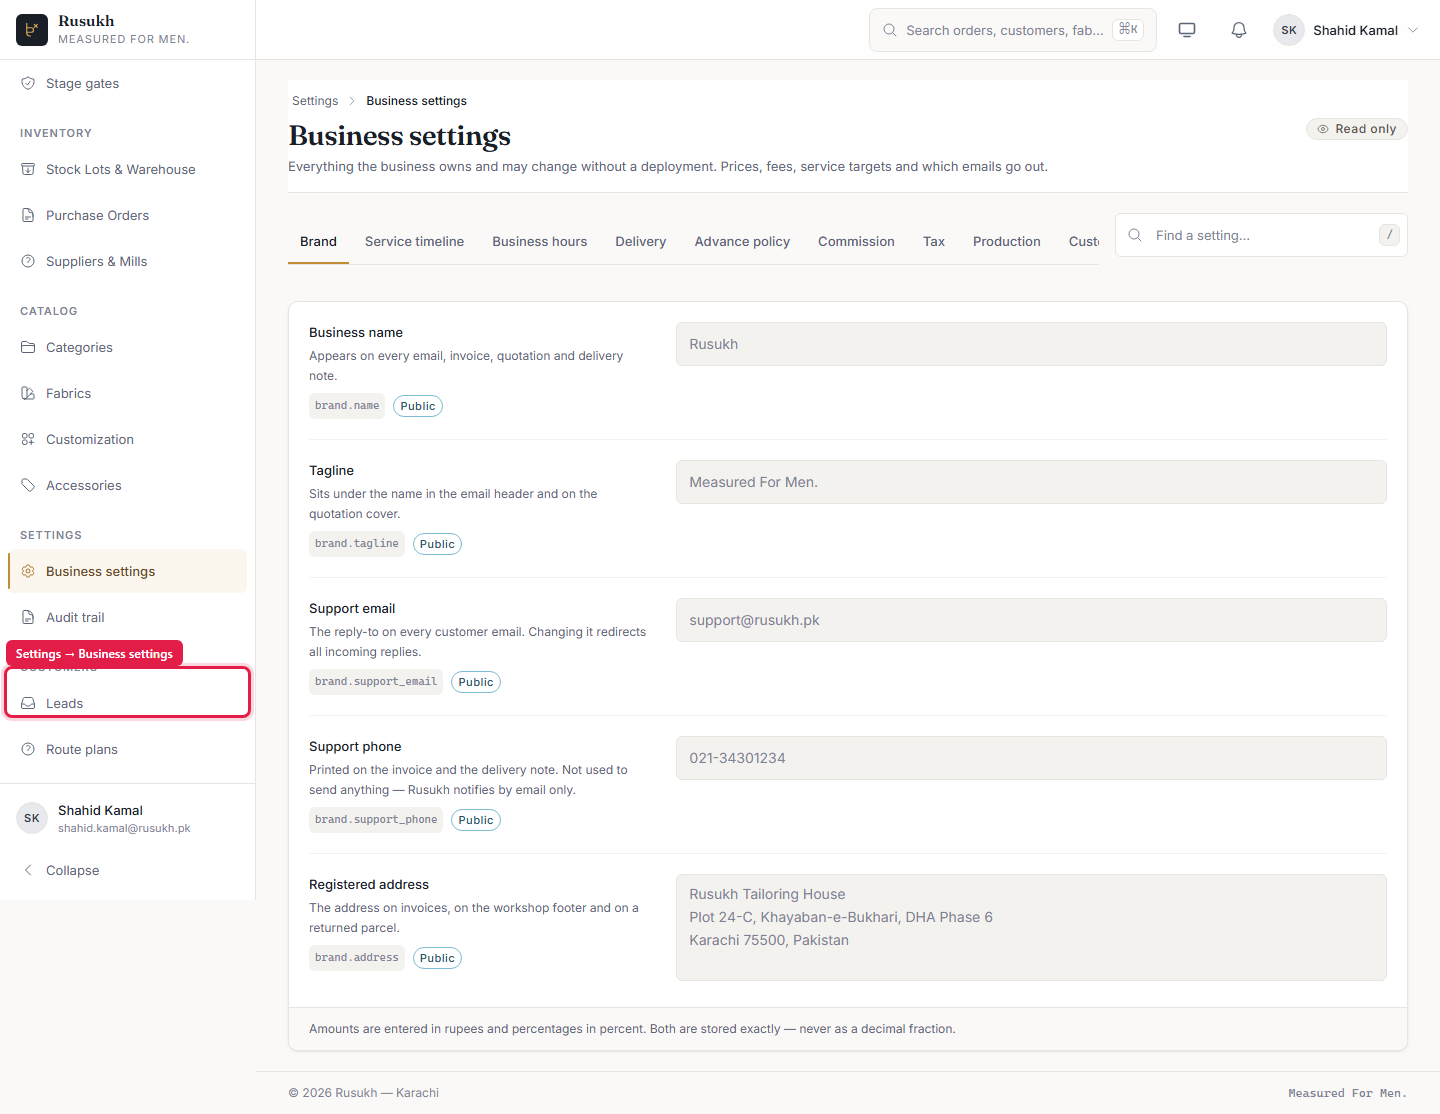Open Stage gates shield icon
This screenshot has height=1114, width=1440.
coord(28,83)
